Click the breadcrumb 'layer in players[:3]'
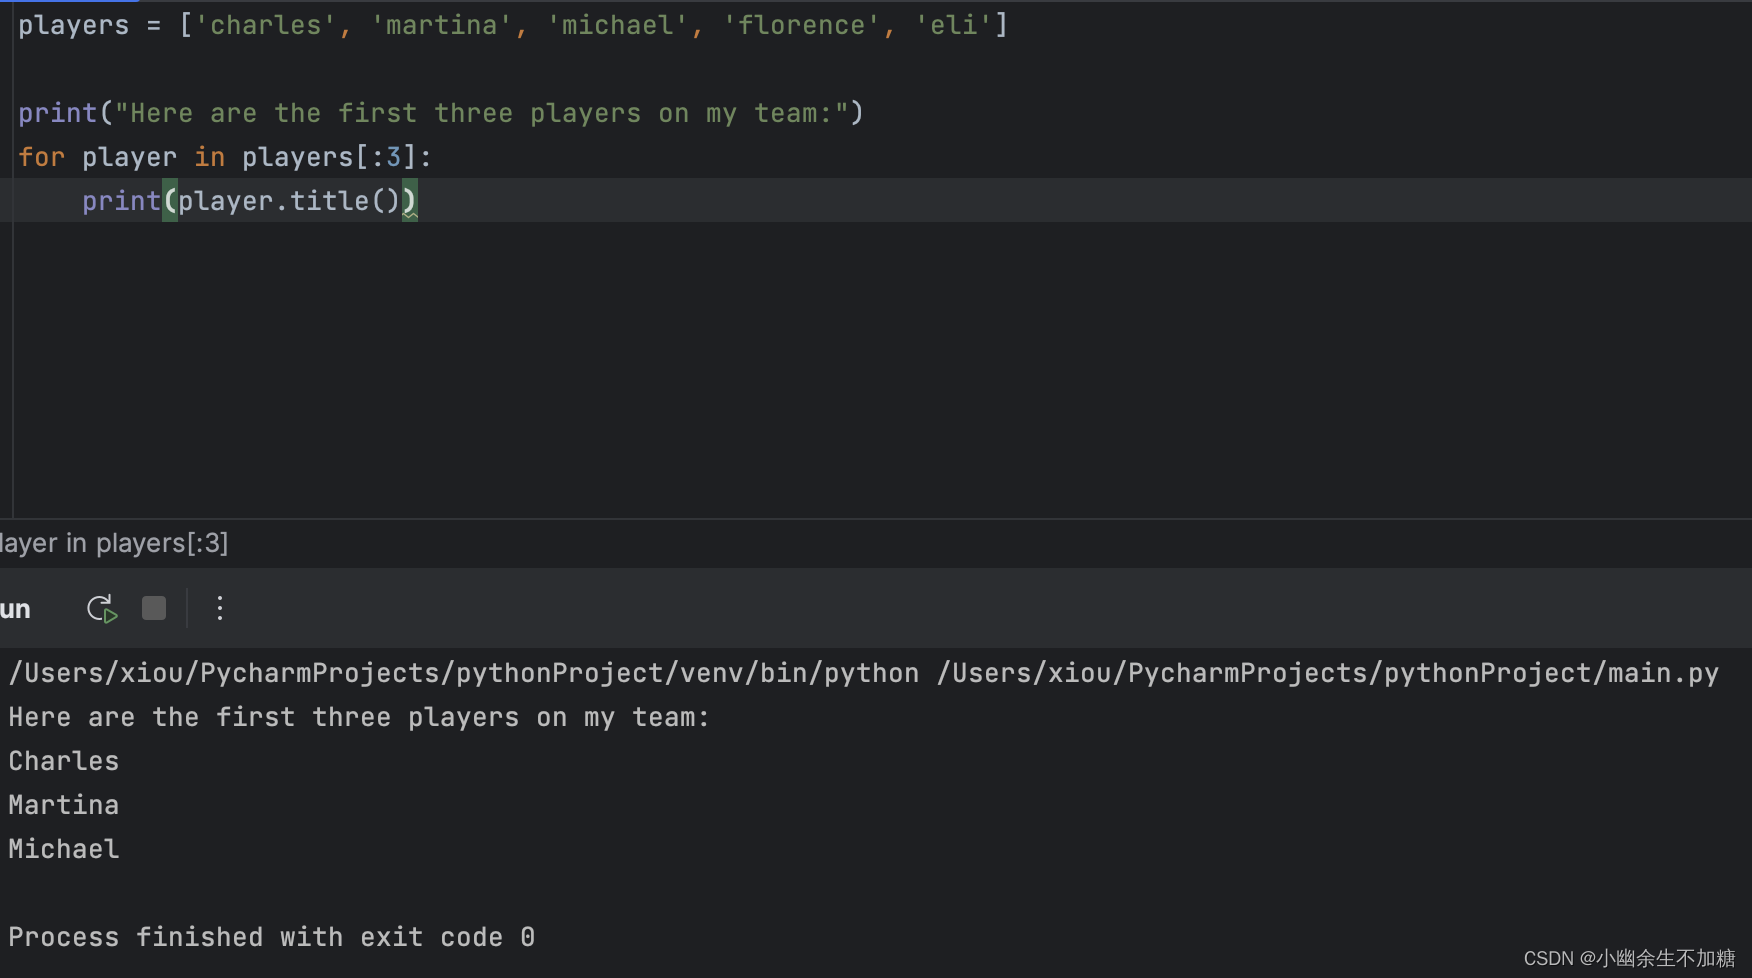 (x=114, y=543)
